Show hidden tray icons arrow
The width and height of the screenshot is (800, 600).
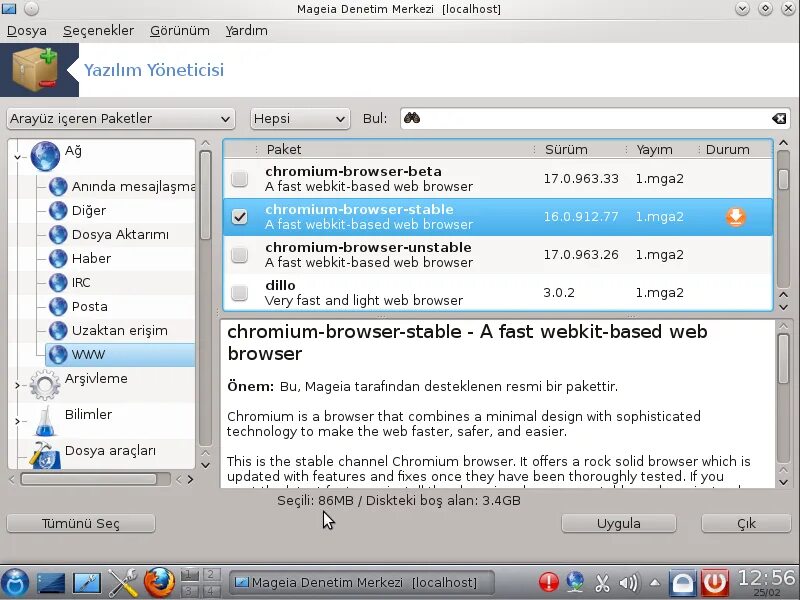click(655, 583)
